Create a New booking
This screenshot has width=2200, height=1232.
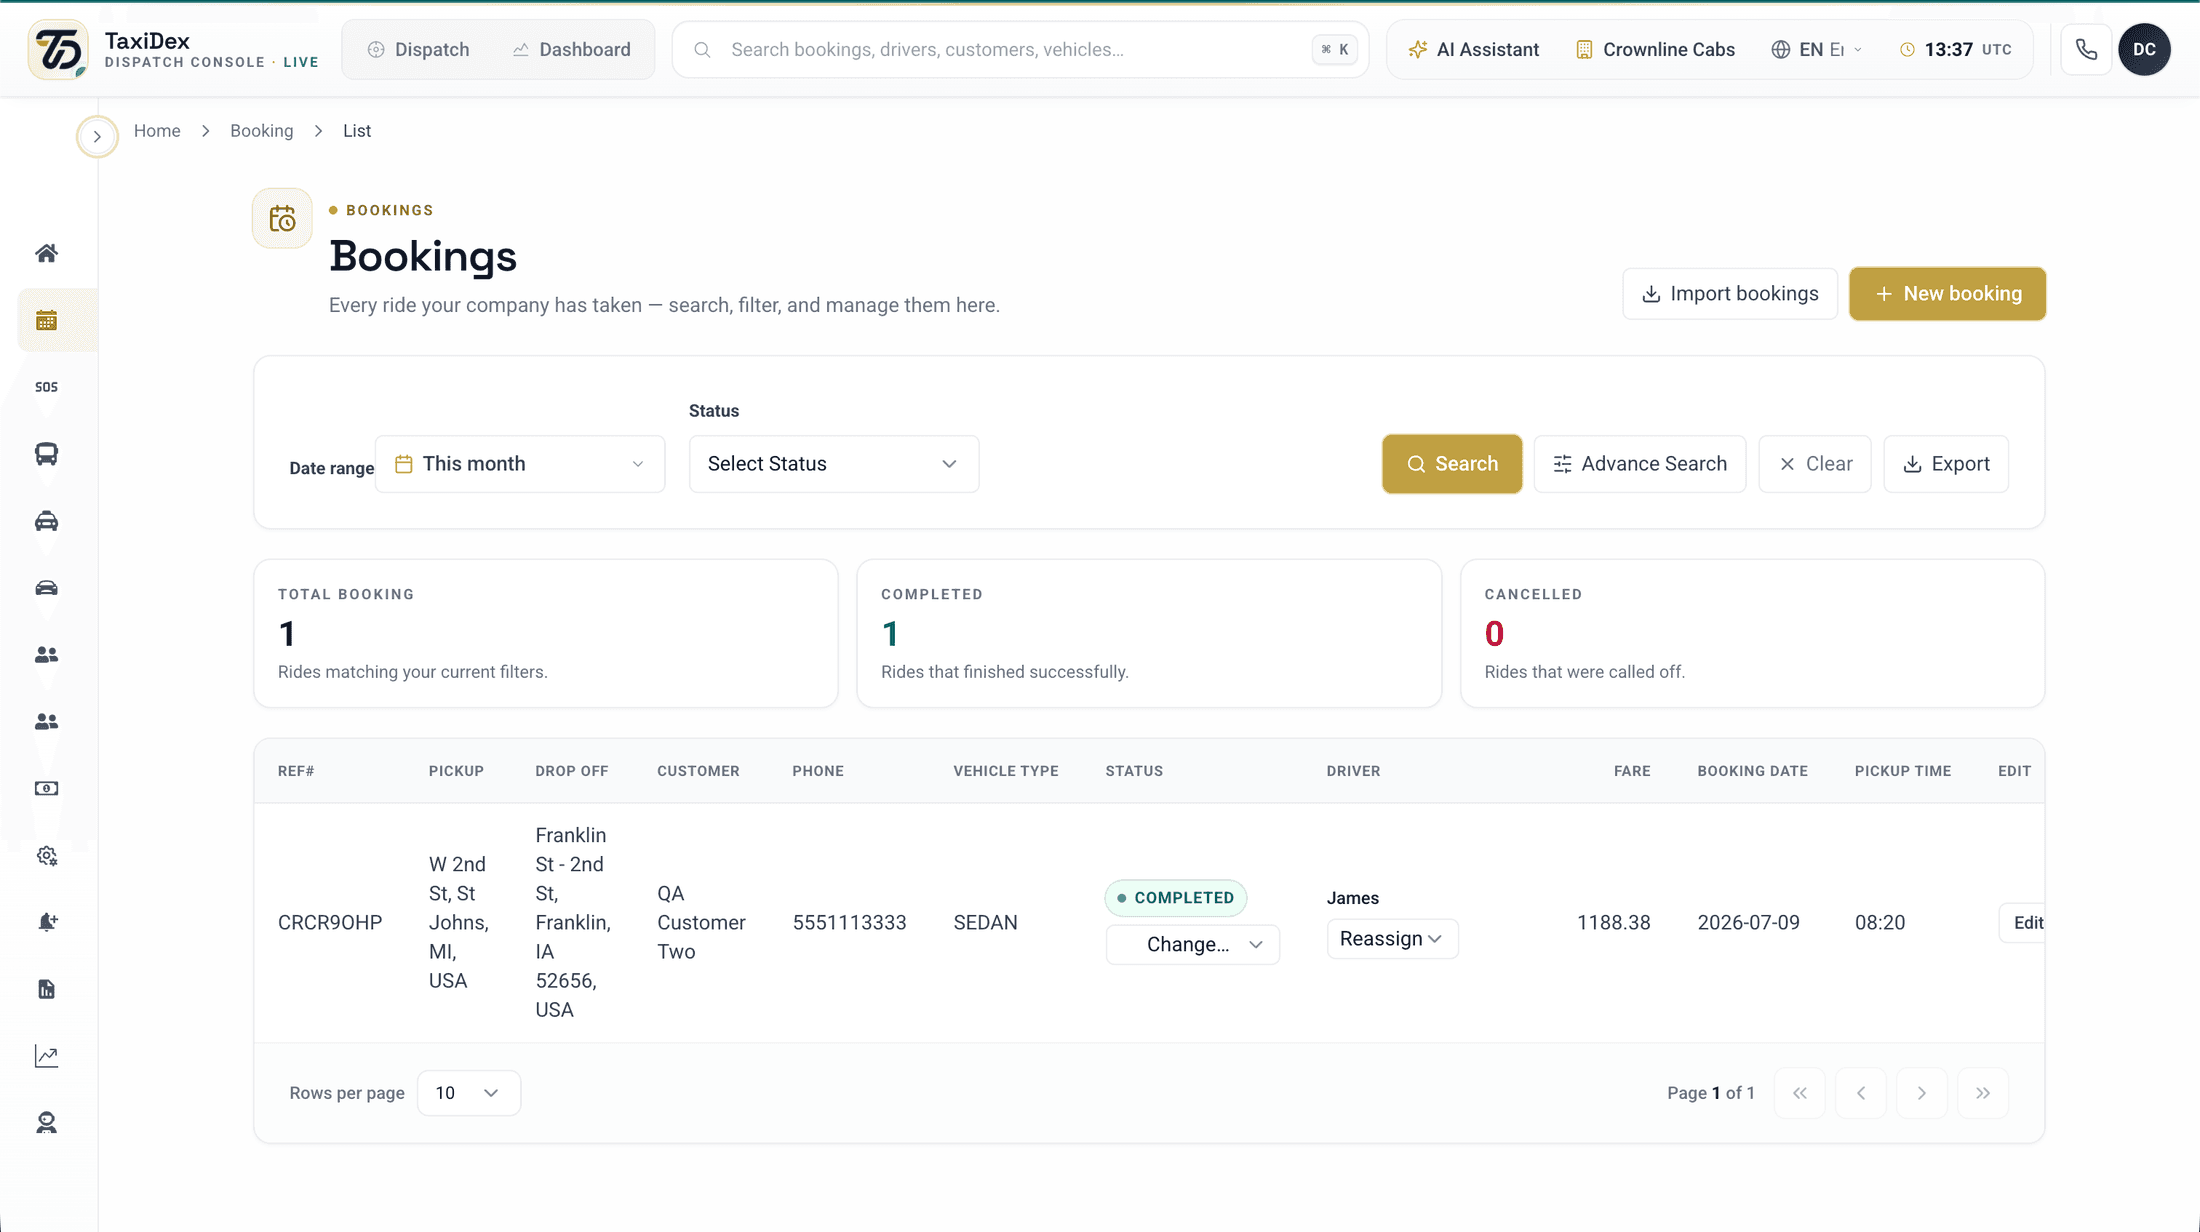tap(1947, 294)
